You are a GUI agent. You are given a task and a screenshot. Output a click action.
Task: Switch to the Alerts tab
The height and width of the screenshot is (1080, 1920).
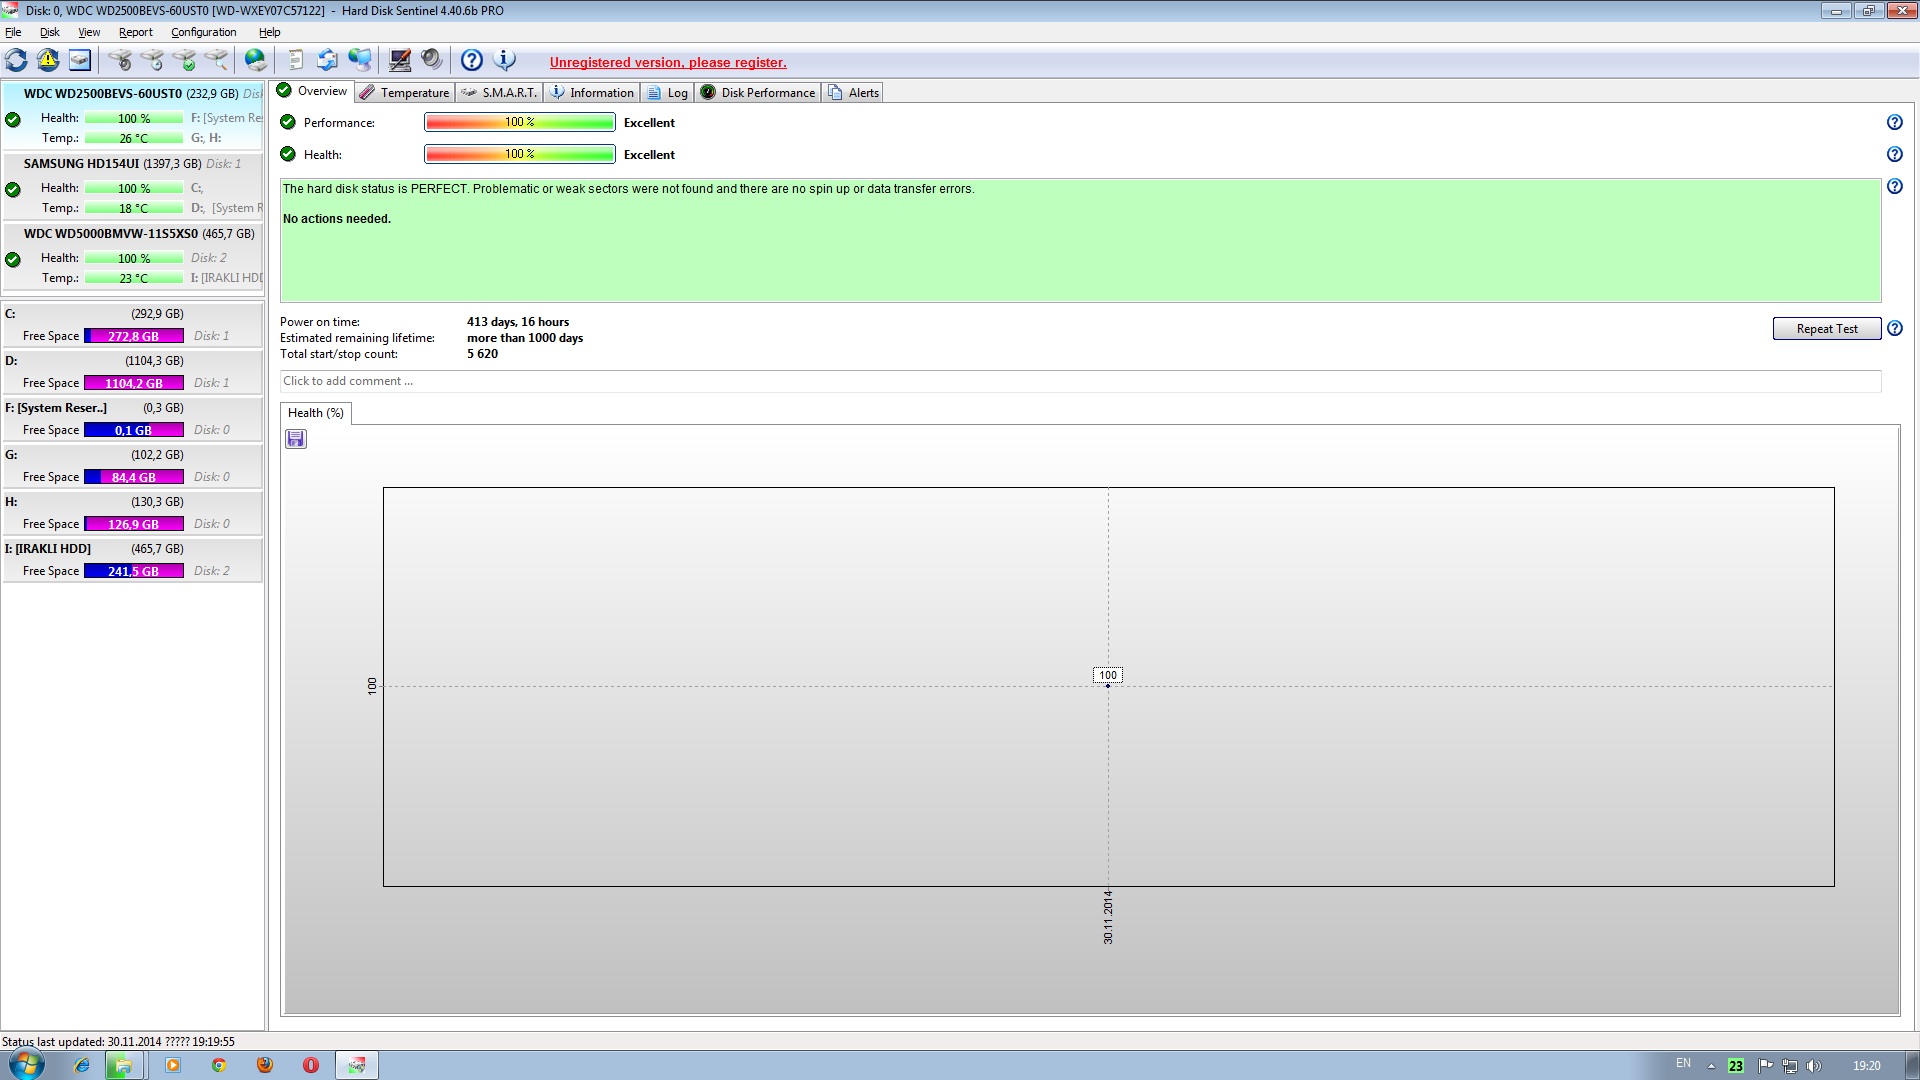click(854, 92)
